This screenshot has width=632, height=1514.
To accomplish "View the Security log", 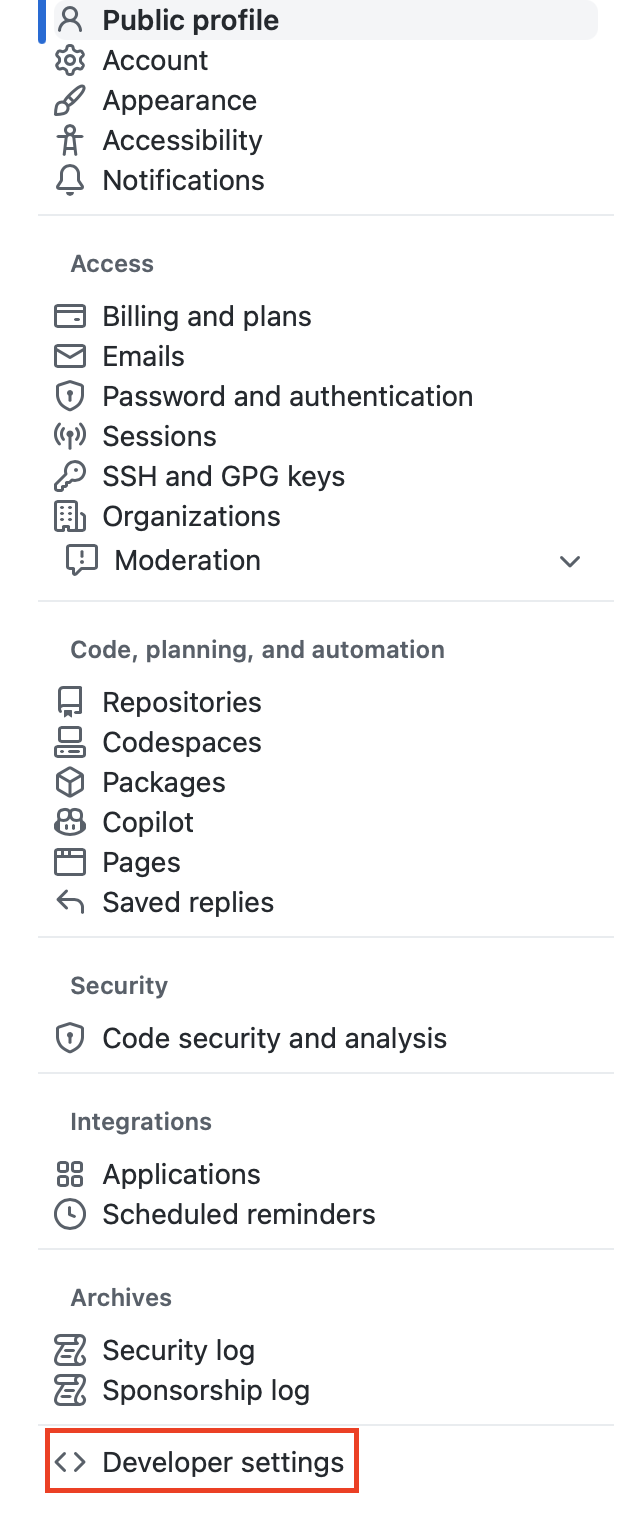I will [178, 1351].
